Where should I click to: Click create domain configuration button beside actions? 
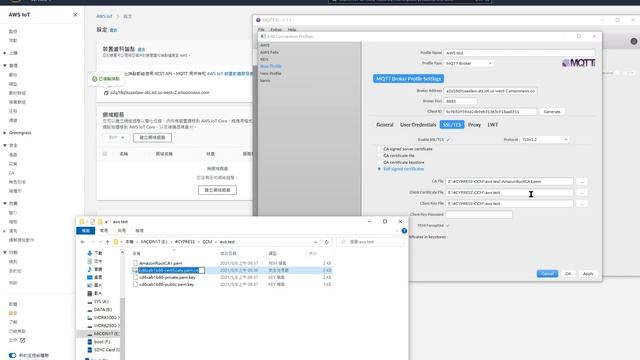pos(152,138)
